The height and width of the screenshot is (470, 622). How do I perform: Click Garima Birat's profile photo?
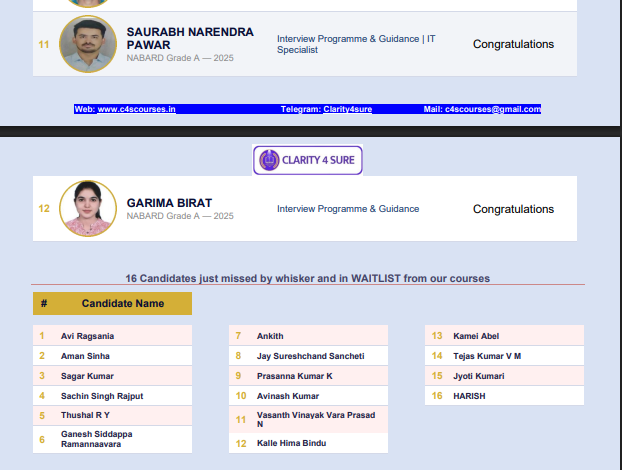point(88,209)
